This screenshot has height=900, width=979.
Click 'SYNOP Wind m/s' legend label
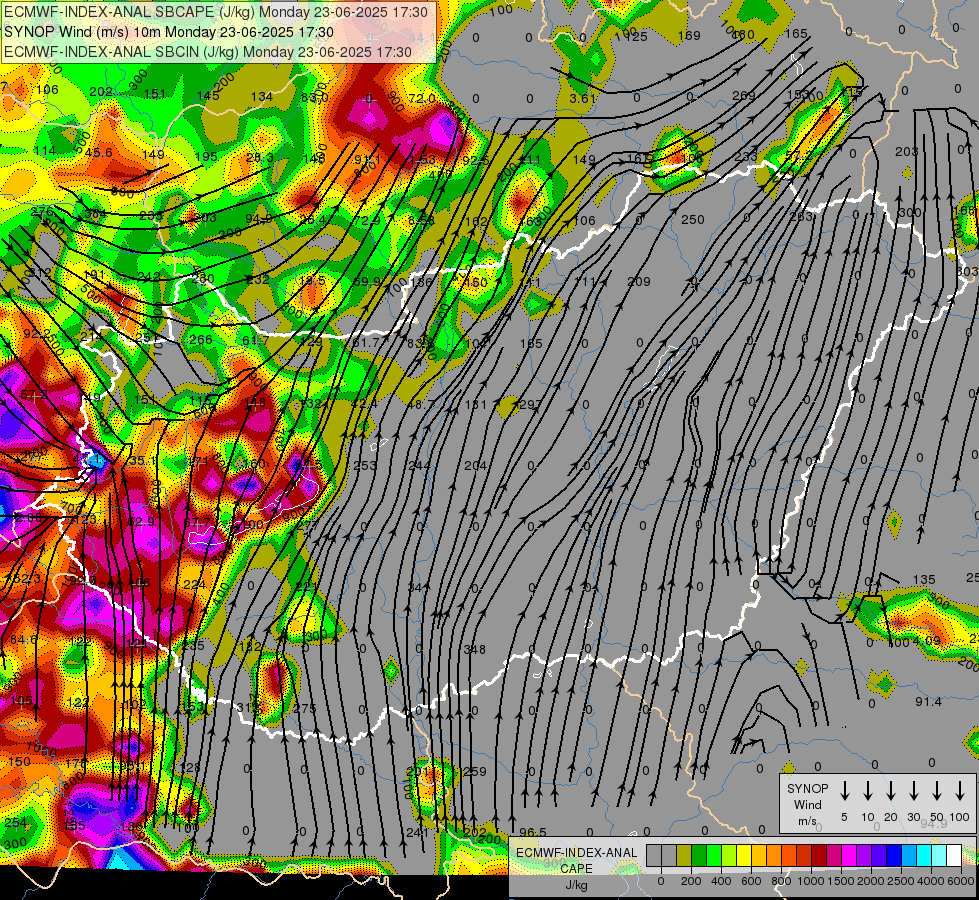807,804
